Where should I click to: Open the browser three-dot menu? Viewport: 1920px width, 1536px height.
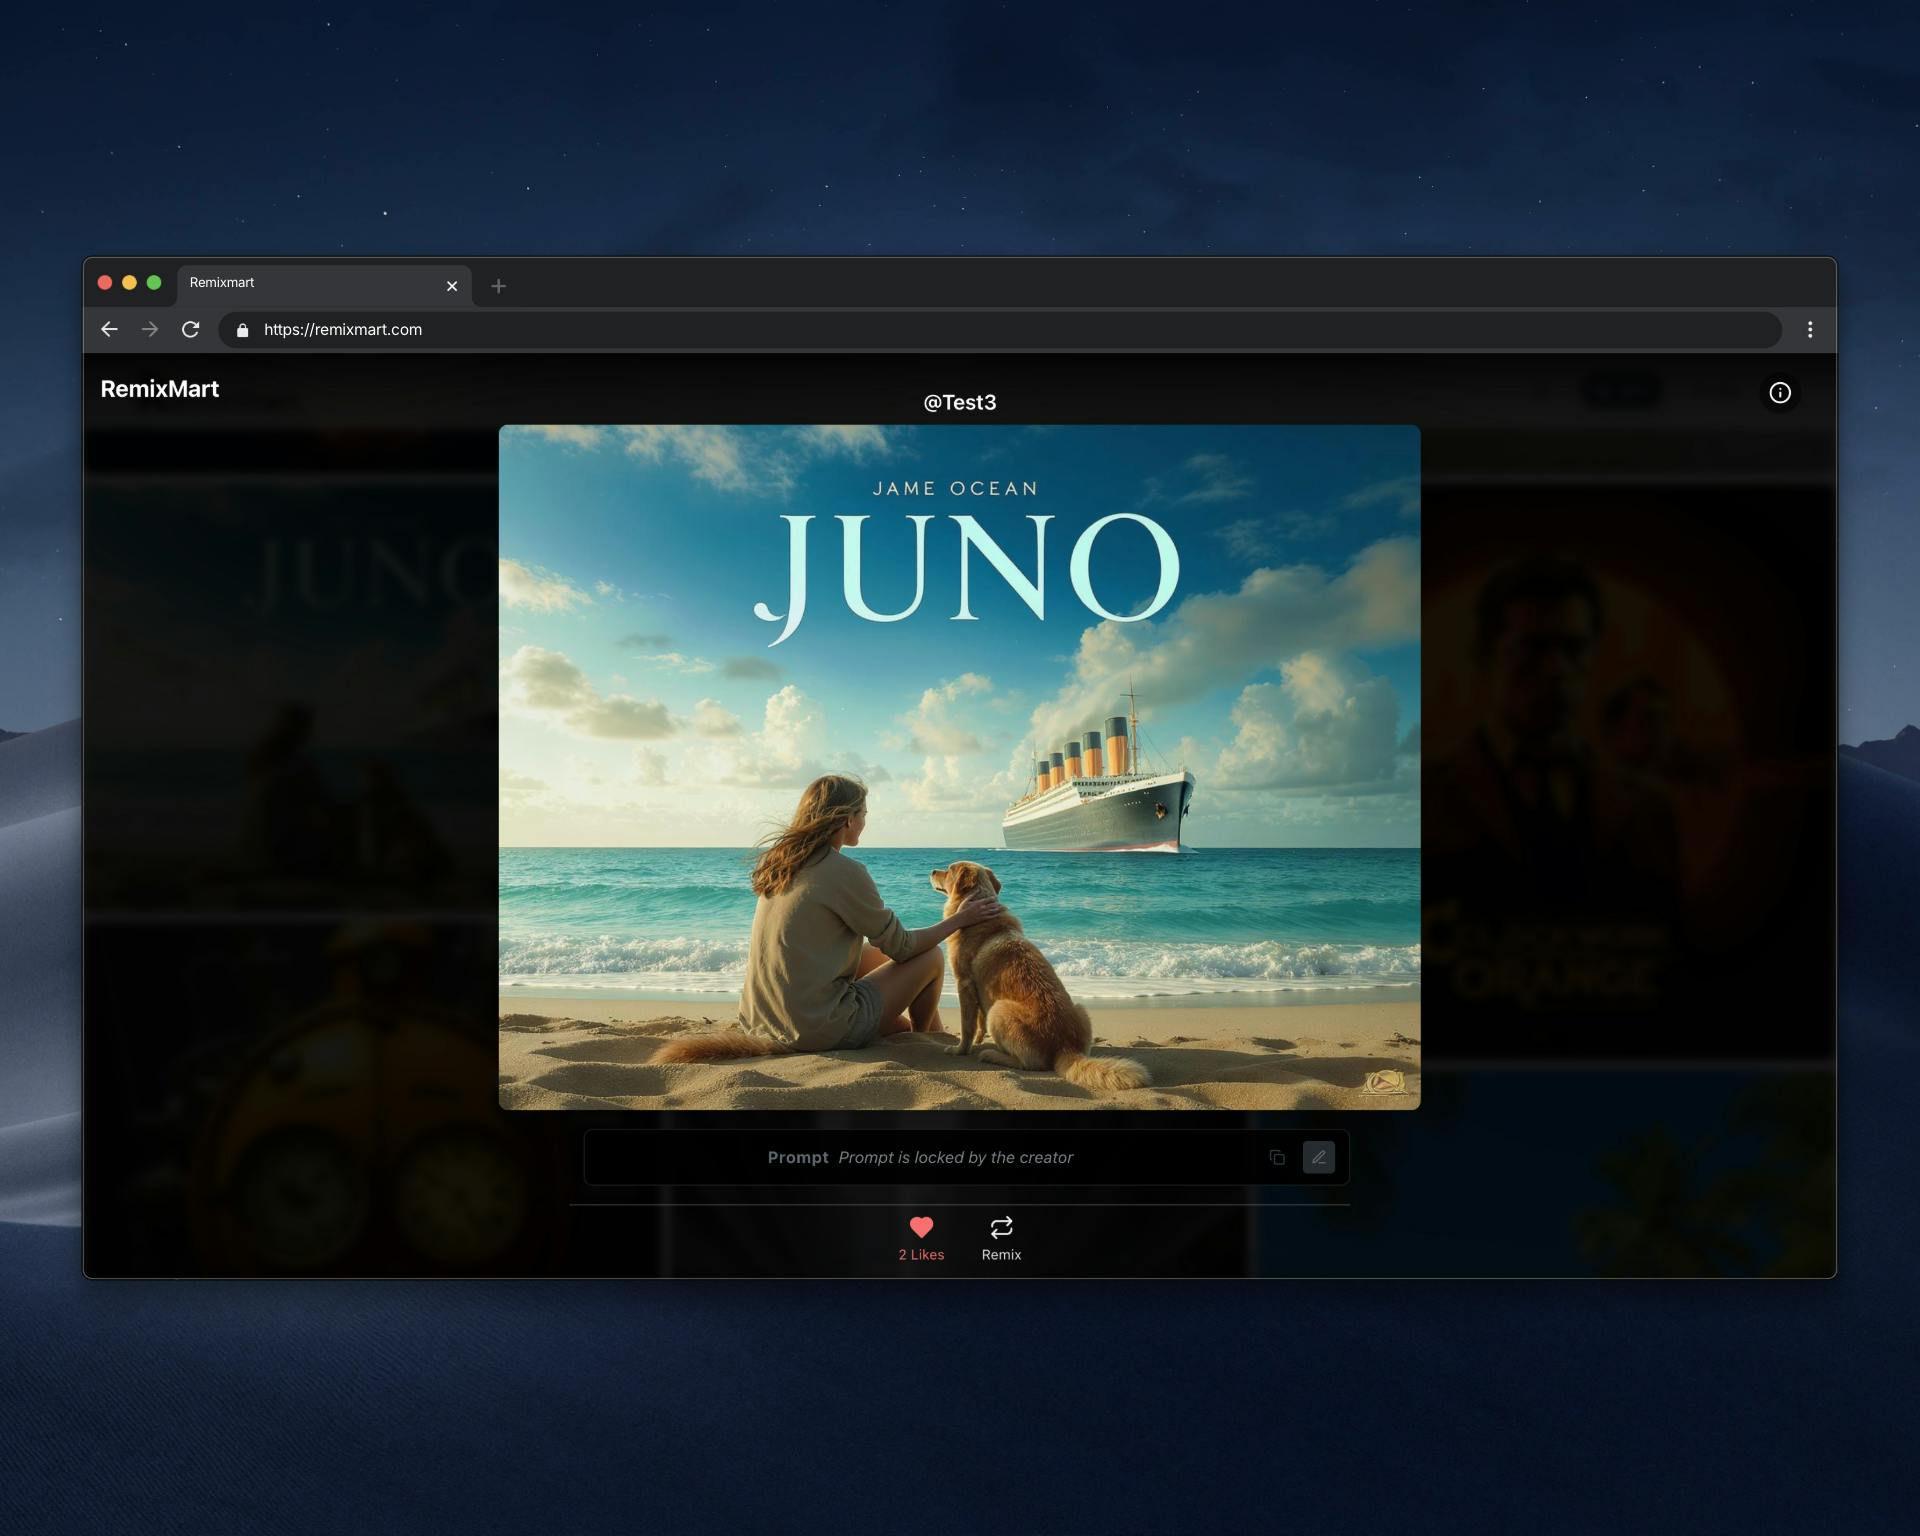pos(1810,329)
